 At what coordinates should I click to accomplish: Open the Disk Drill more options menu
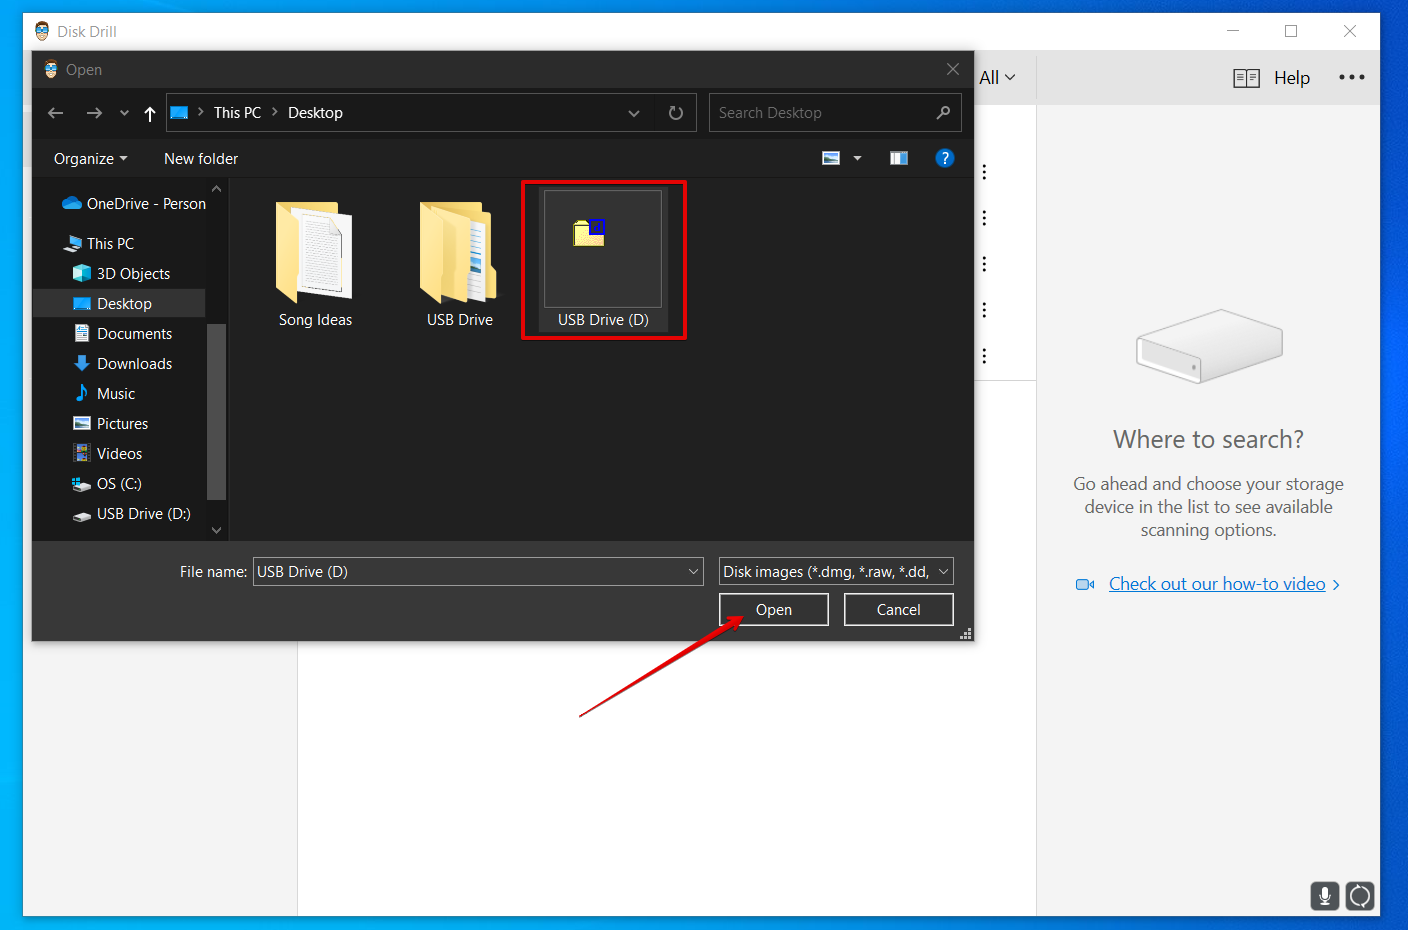click(1352, 77)
